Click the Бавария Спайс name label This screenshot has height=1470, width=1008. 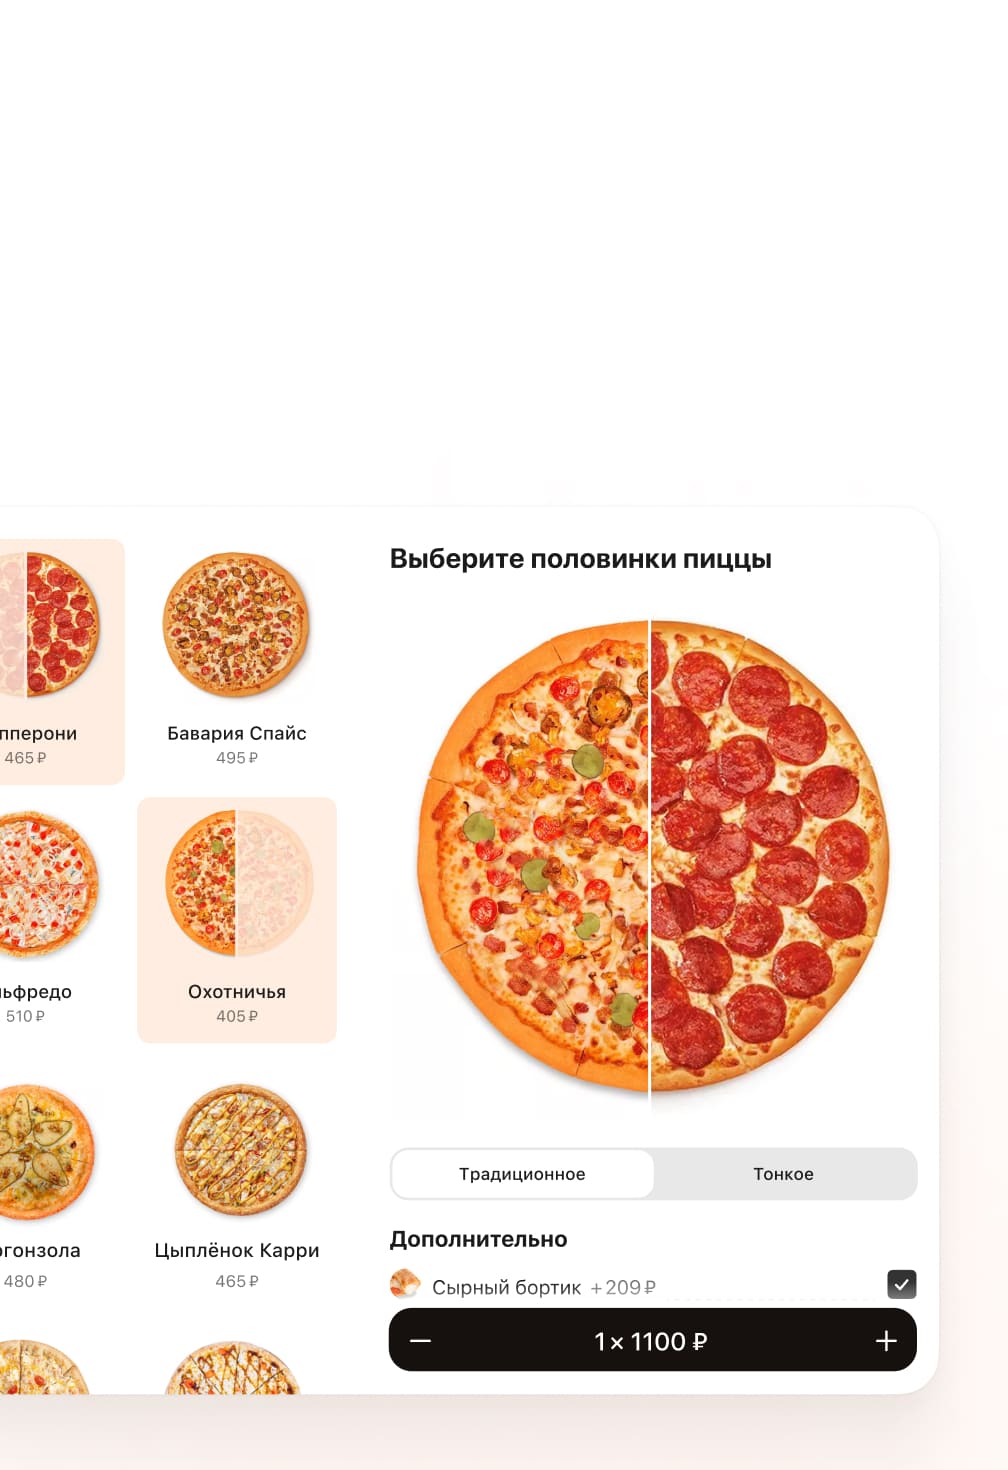(237, 733)
